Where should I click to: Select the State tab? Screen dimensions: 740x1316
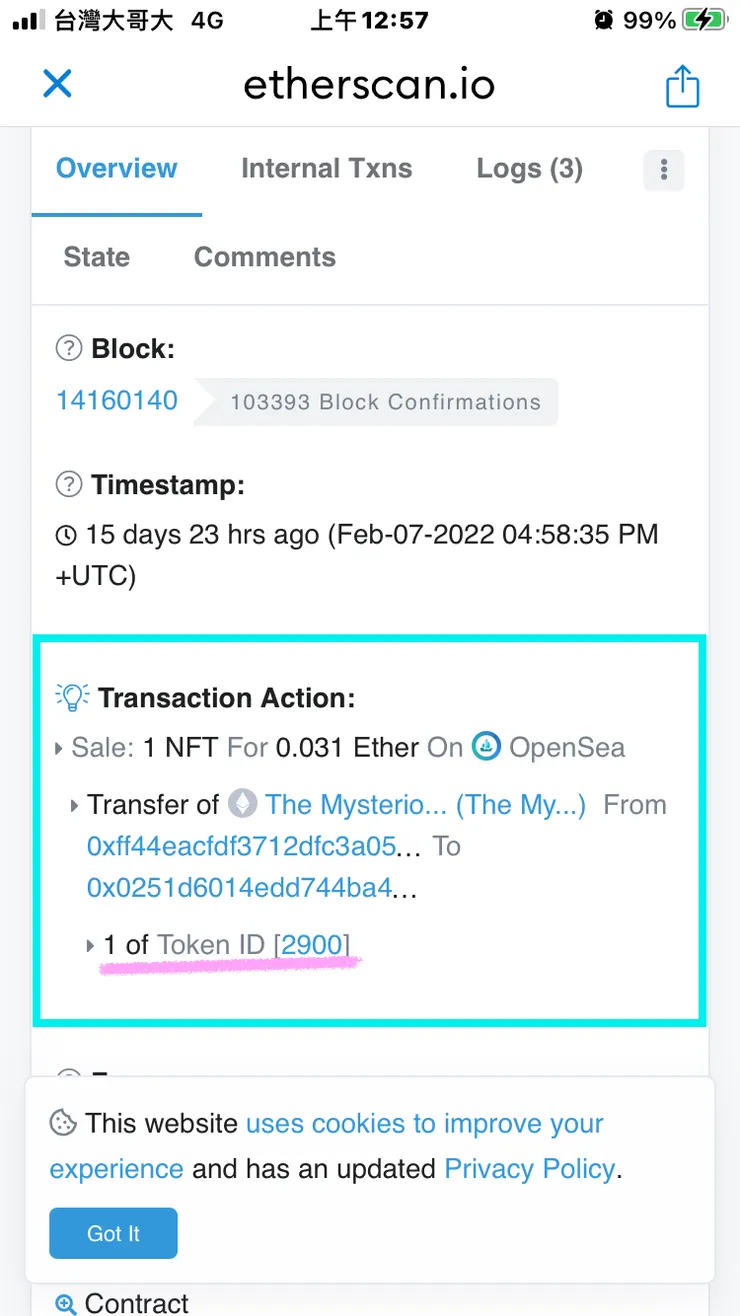point(96,257)
